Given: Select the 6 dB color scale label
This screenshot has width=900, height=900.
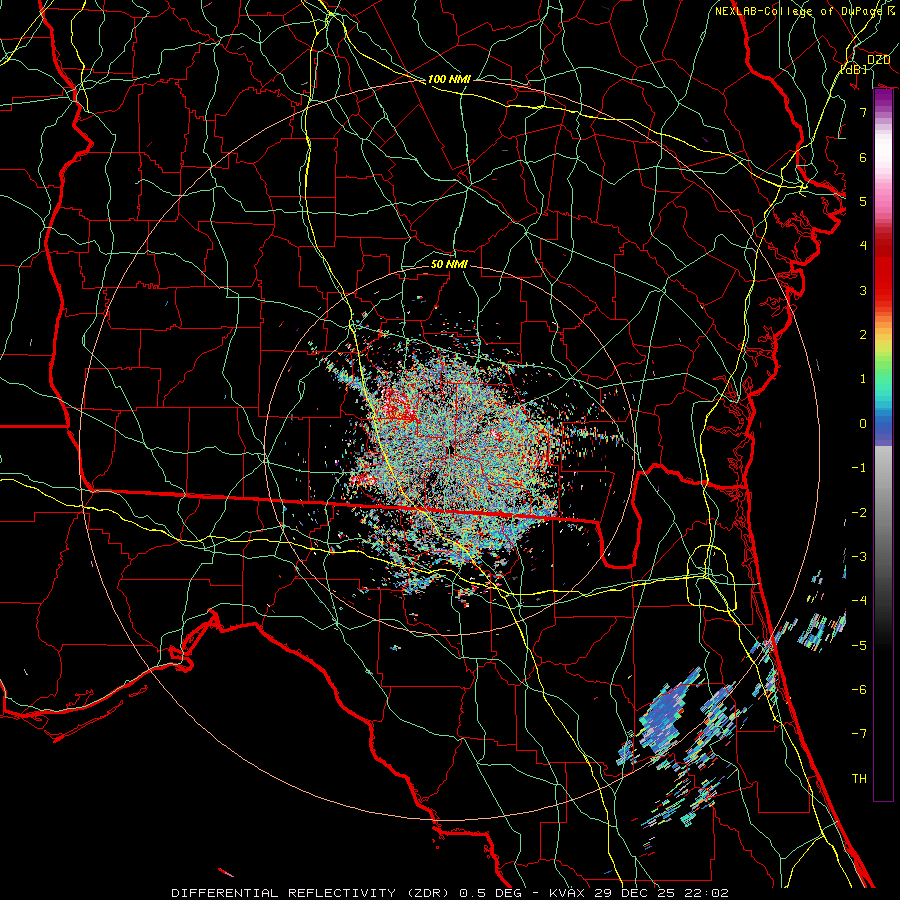Looking at the screenshot, I should [863, 157].
